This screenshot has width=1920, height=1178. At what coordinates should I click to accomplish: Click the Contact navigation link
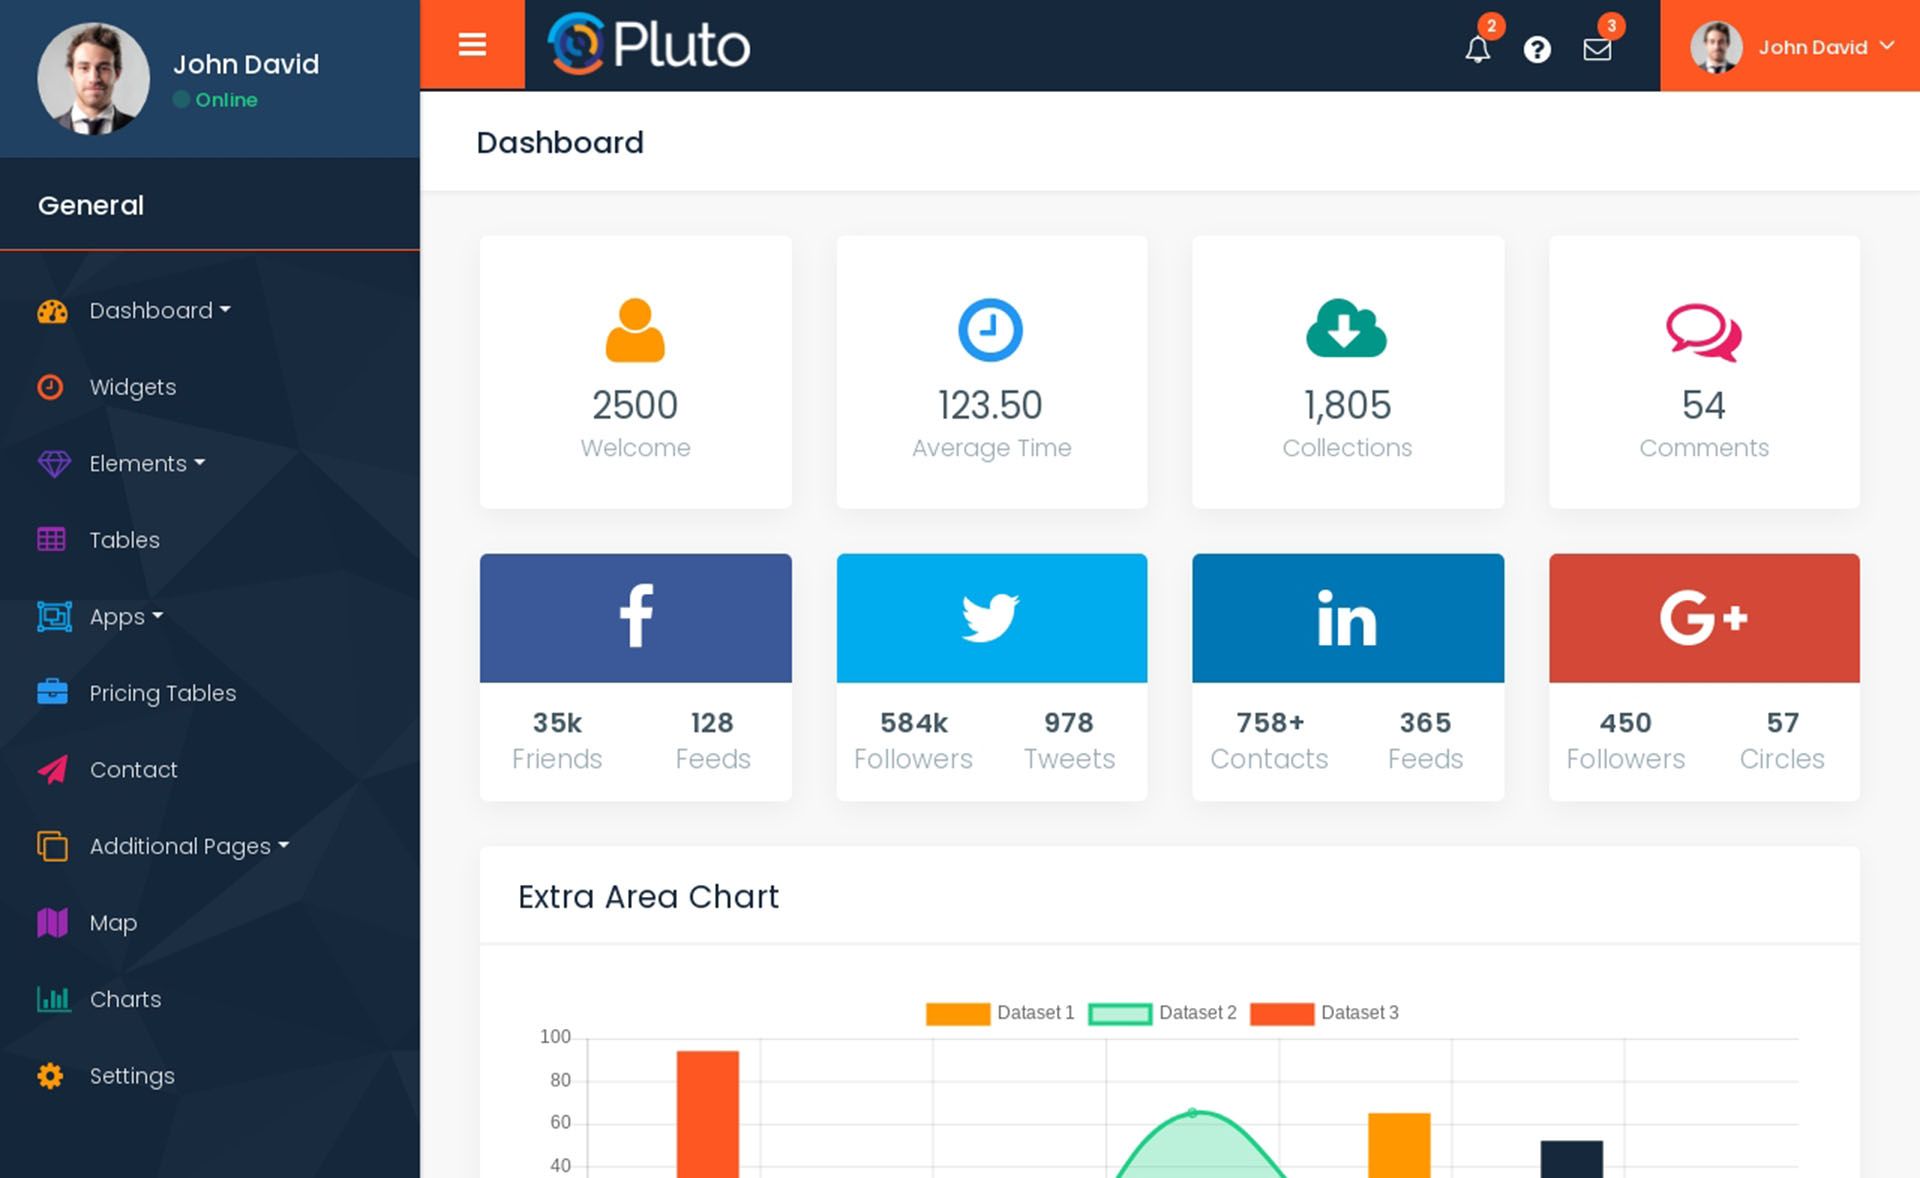133,769
